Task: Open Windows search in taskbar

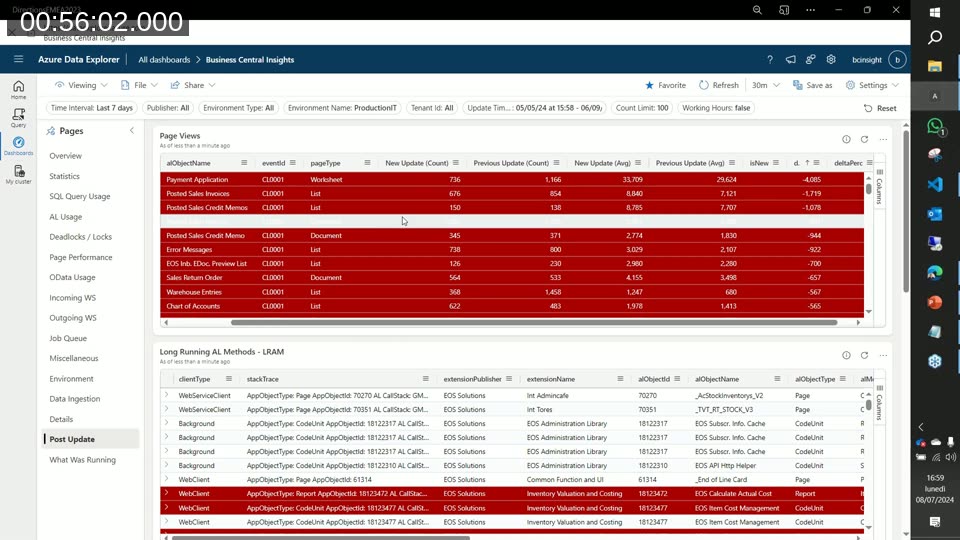Action: coord(935,38)
